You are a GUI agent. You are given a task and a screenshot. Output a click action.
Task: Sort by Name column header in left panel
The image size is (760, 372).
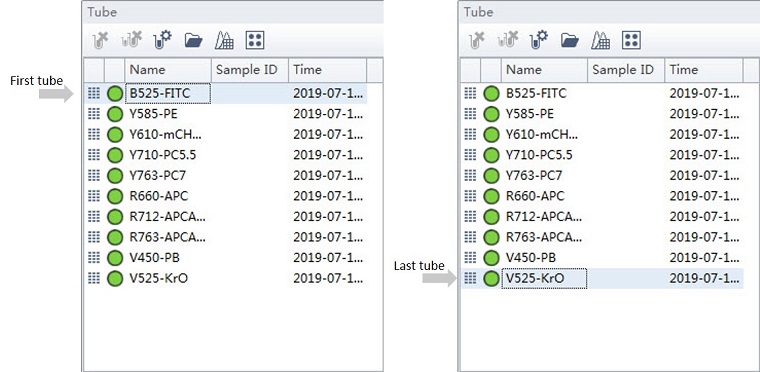[x=168, y=70]
